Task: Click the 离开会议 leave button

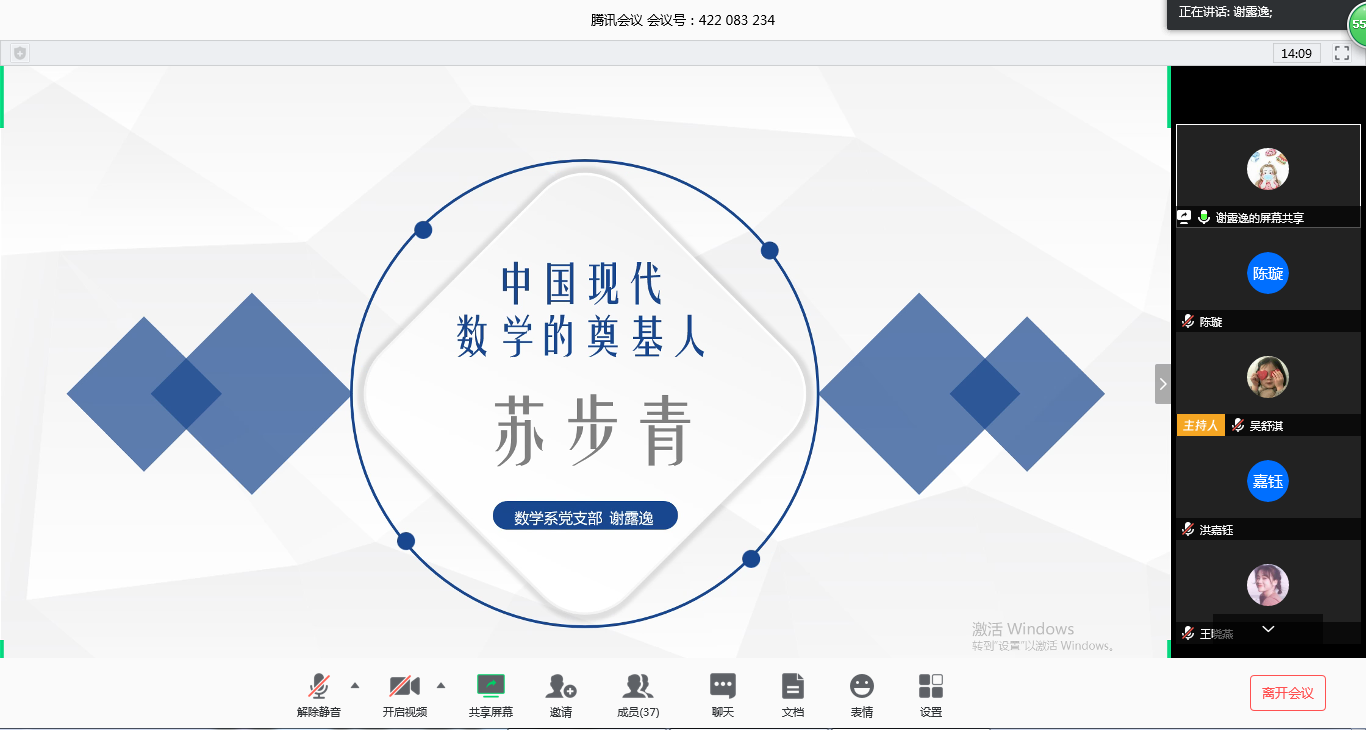Action: pyautogui.click(x=1287, y=693)
